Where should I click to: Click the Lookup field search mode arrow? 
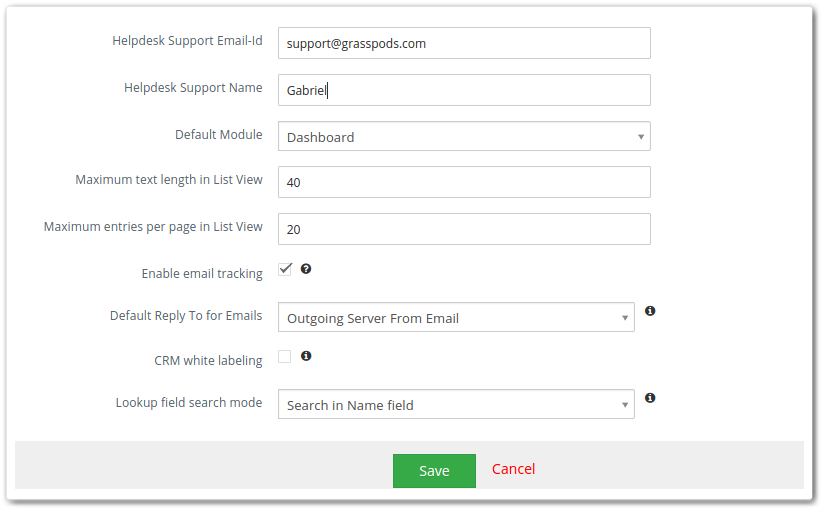click(625, 405)
